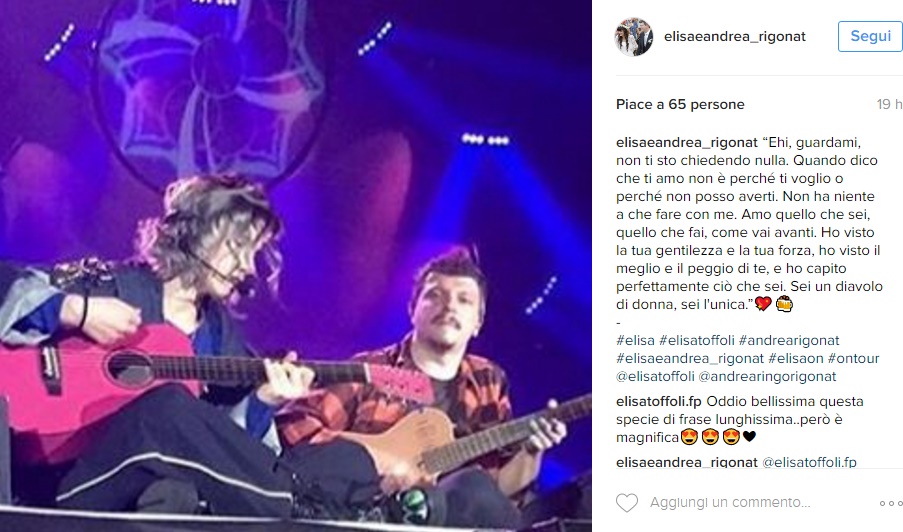Visit the @andrearingorigonat mention
Screen dimensions: 903x532
(x=767, y=376)
